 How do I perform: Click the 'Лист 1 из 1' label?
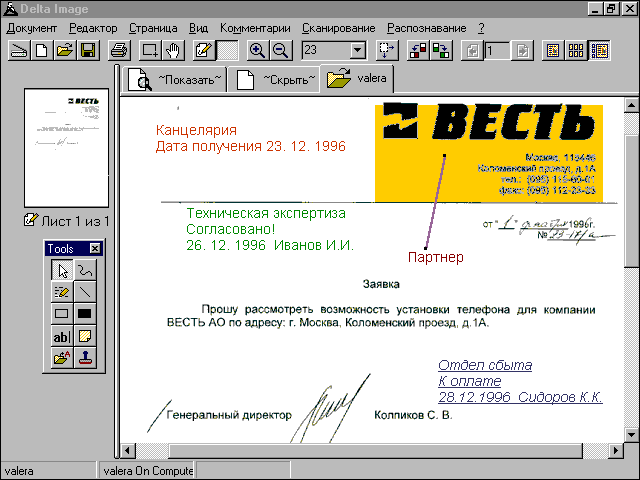(75, 221)
